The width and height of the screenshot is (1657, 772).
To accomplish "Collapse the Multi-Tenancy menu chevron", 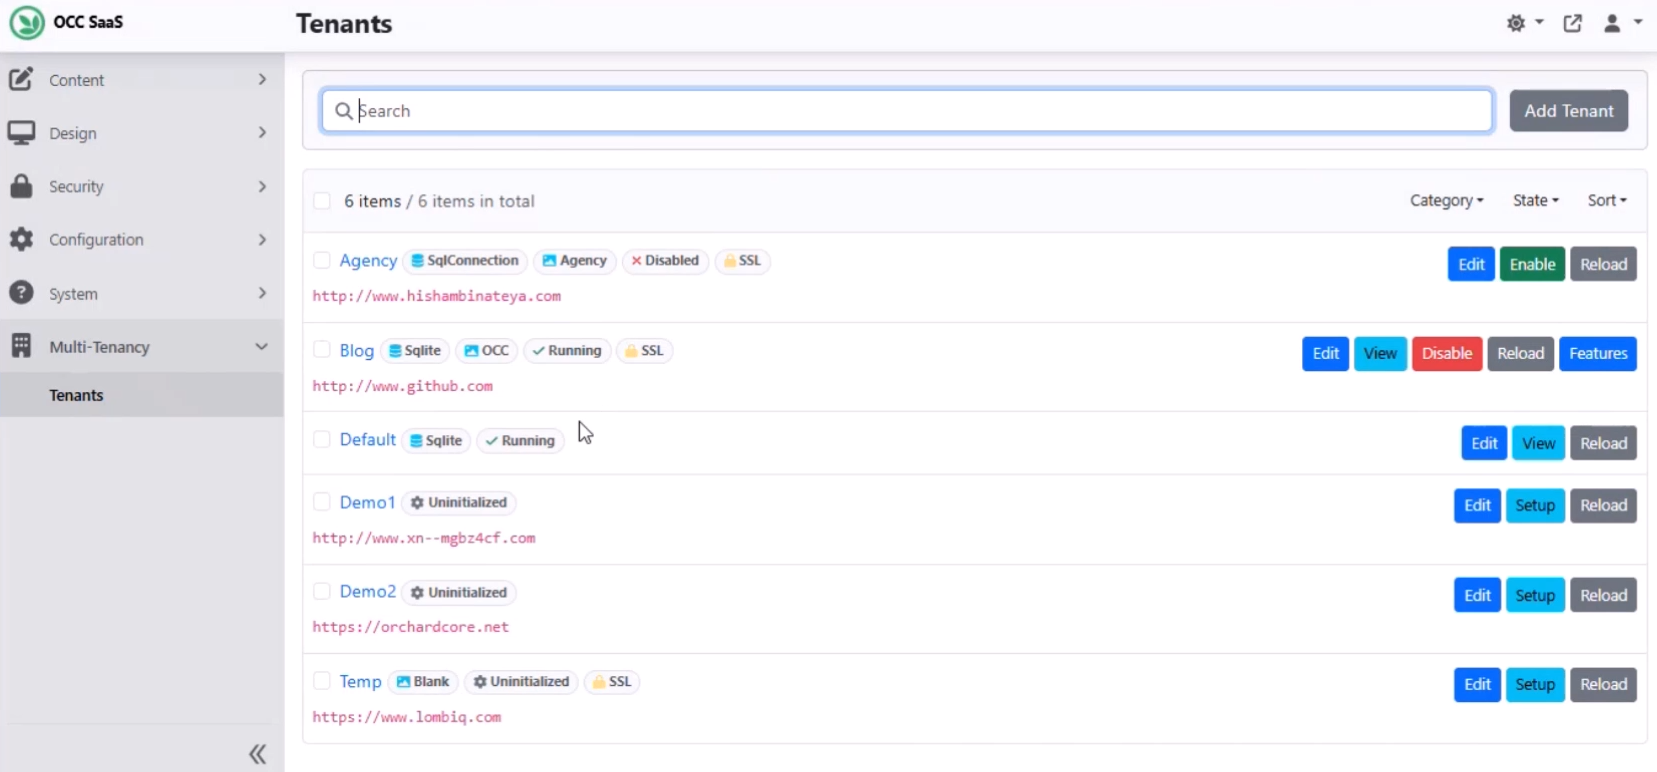I will point(262,346).
